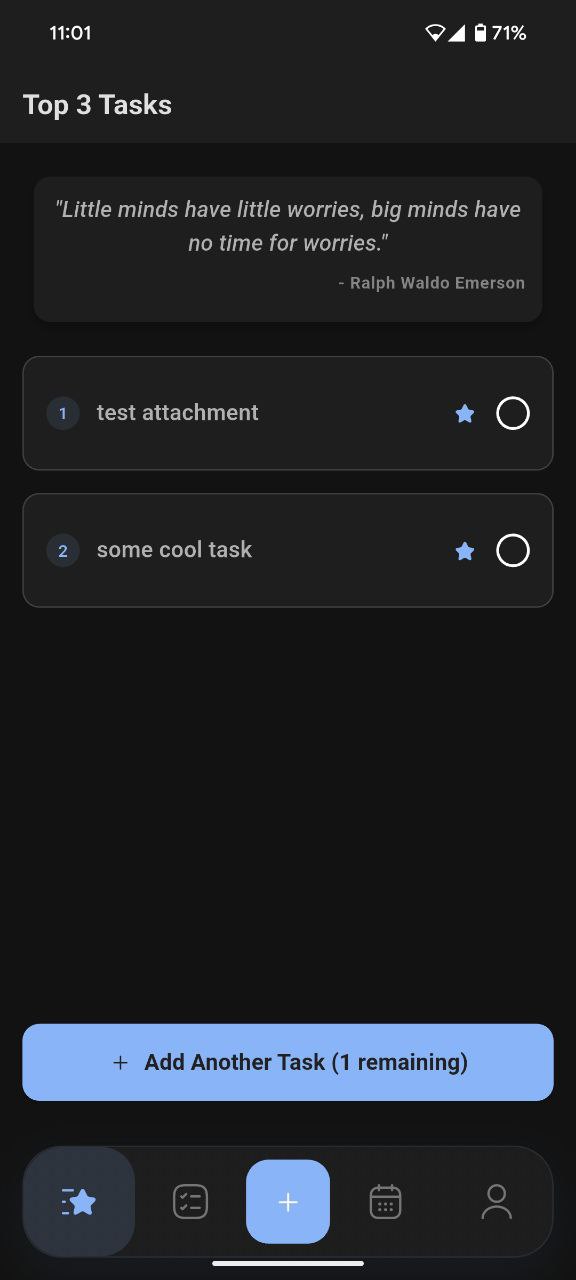Tap the status bar clock
The height and width of the screenshot is (1280, 576).
click(x=70, y=33)
